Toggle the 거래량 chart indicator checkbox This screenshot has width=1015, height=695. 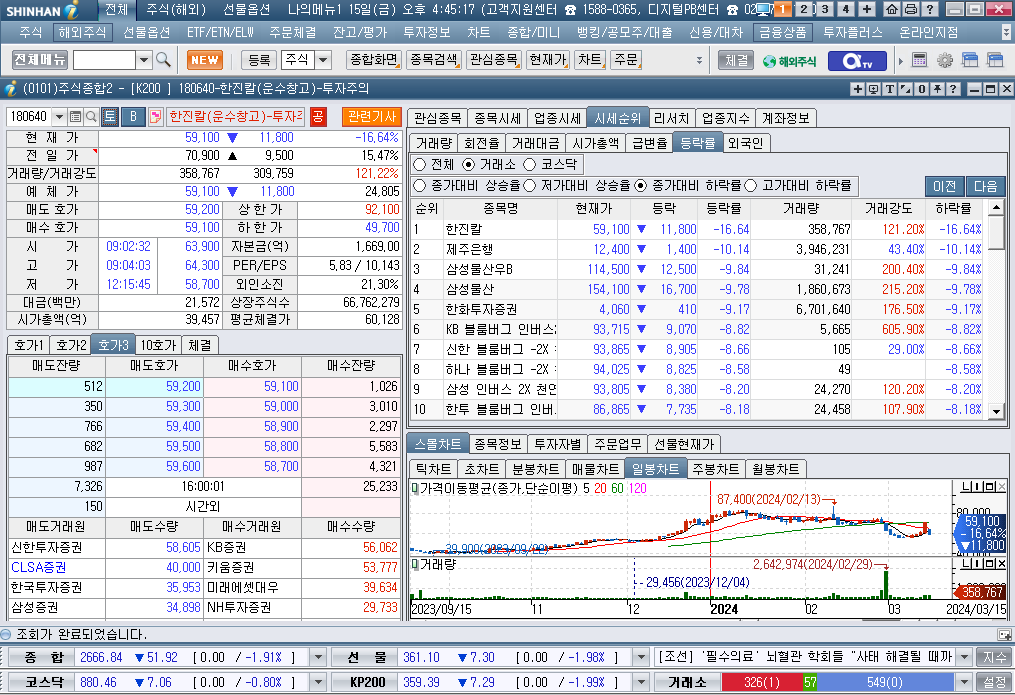pyautogui.click(x=415, y=564)
